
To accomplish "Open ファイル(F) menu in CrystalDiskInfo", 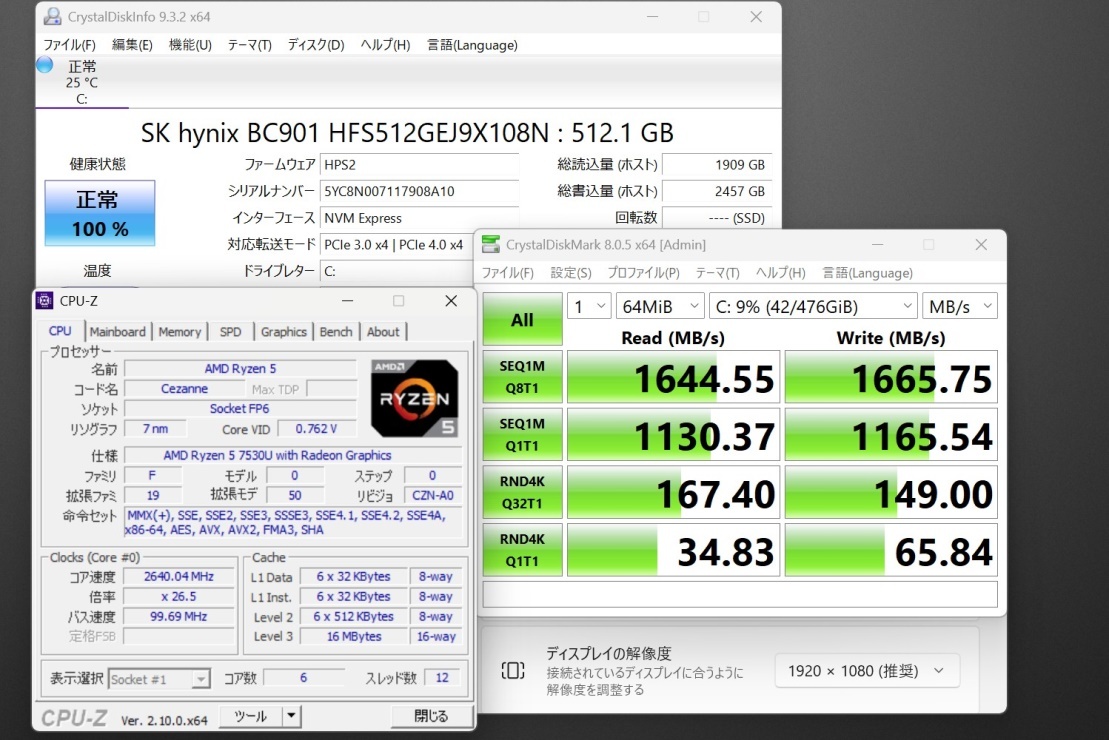I will pyautogui.click(x=69, y=45).
